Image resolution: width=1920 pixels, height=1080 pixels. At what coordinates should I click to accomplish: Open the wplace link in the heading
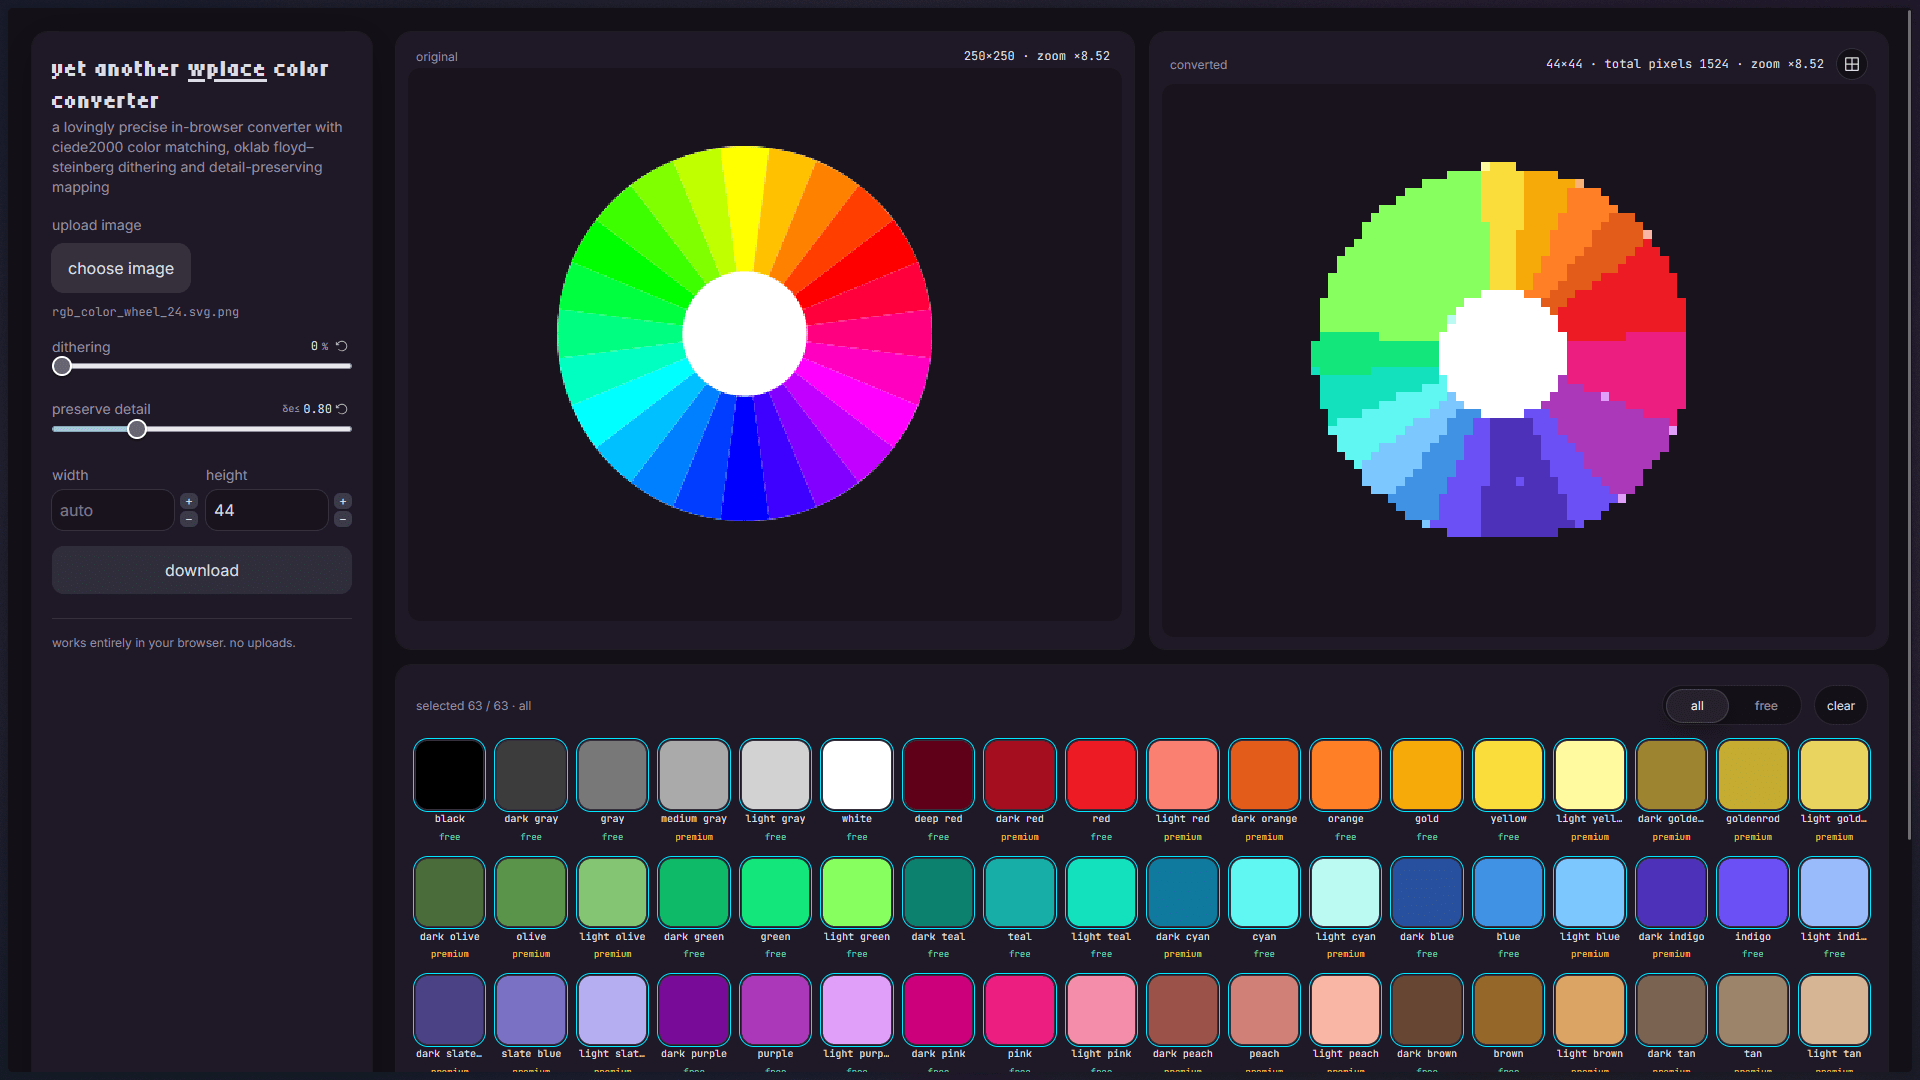pyautogui.click(x=226, y=69)
